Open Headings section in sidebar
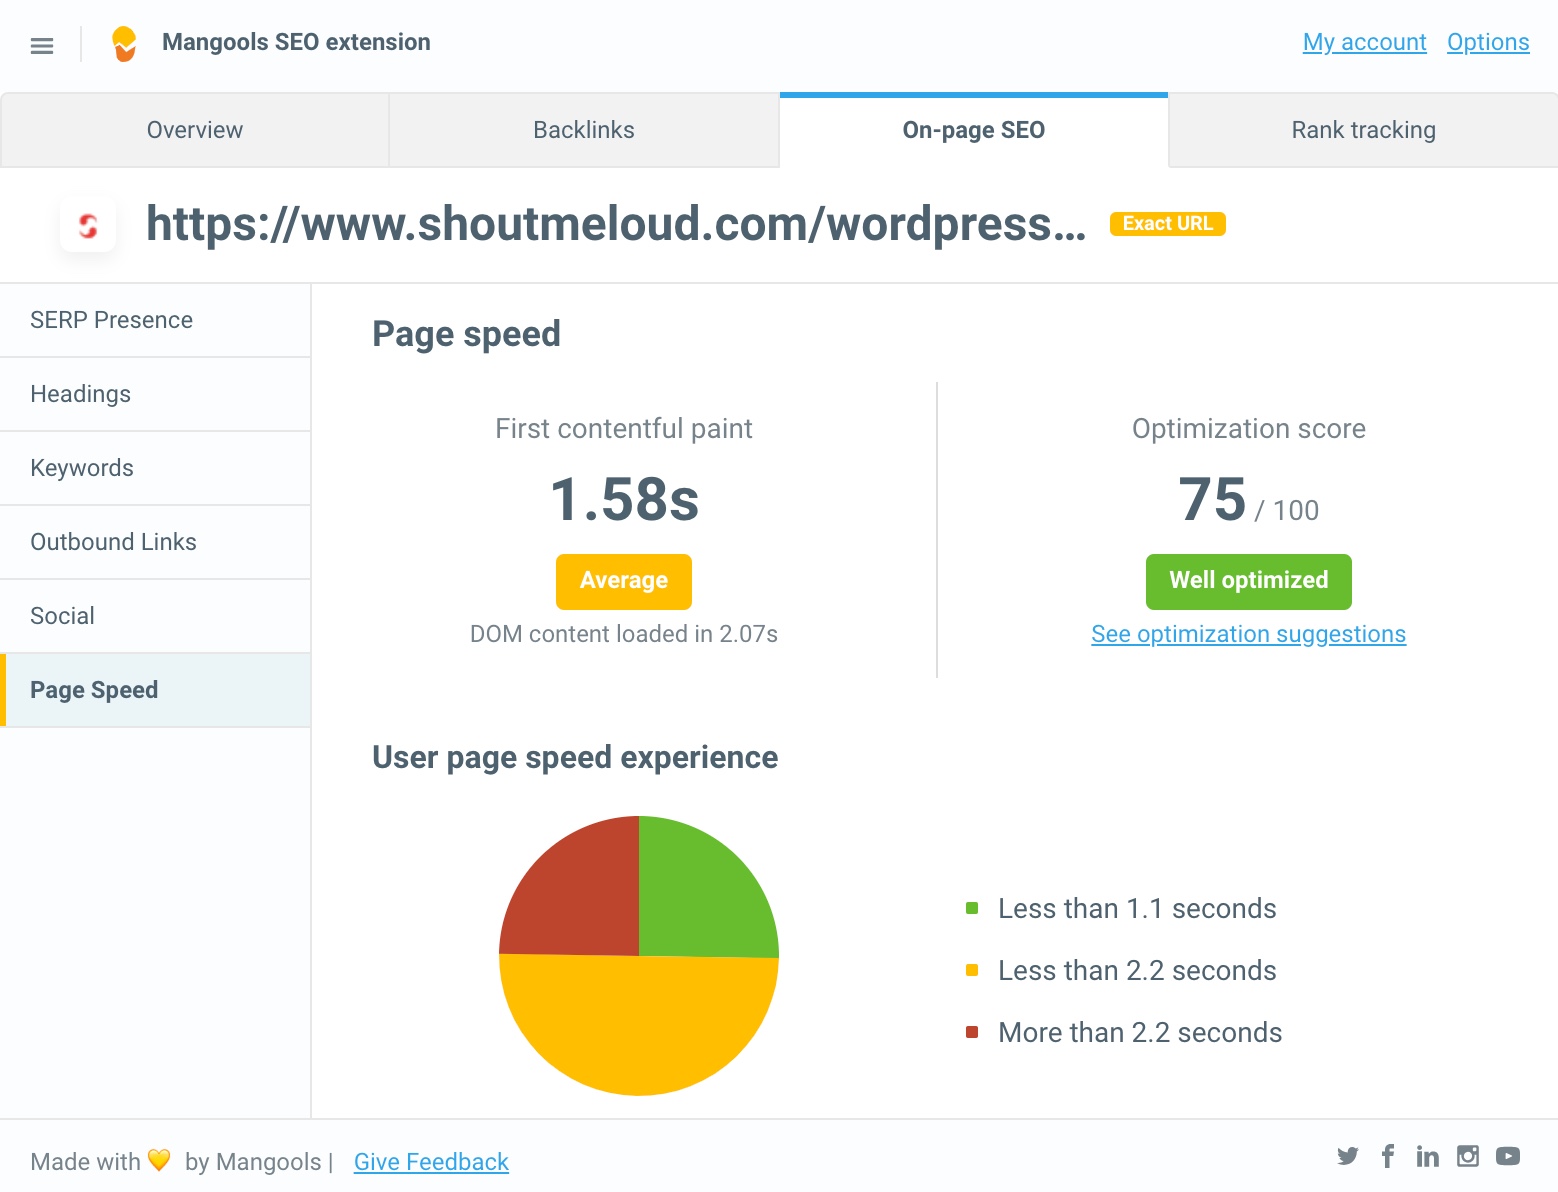 pyautogui.click(x=155, y=394)
